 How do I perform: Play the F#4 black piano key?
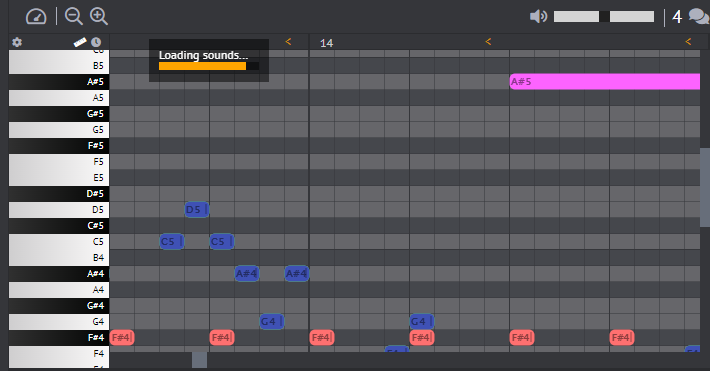click(59, 337)
